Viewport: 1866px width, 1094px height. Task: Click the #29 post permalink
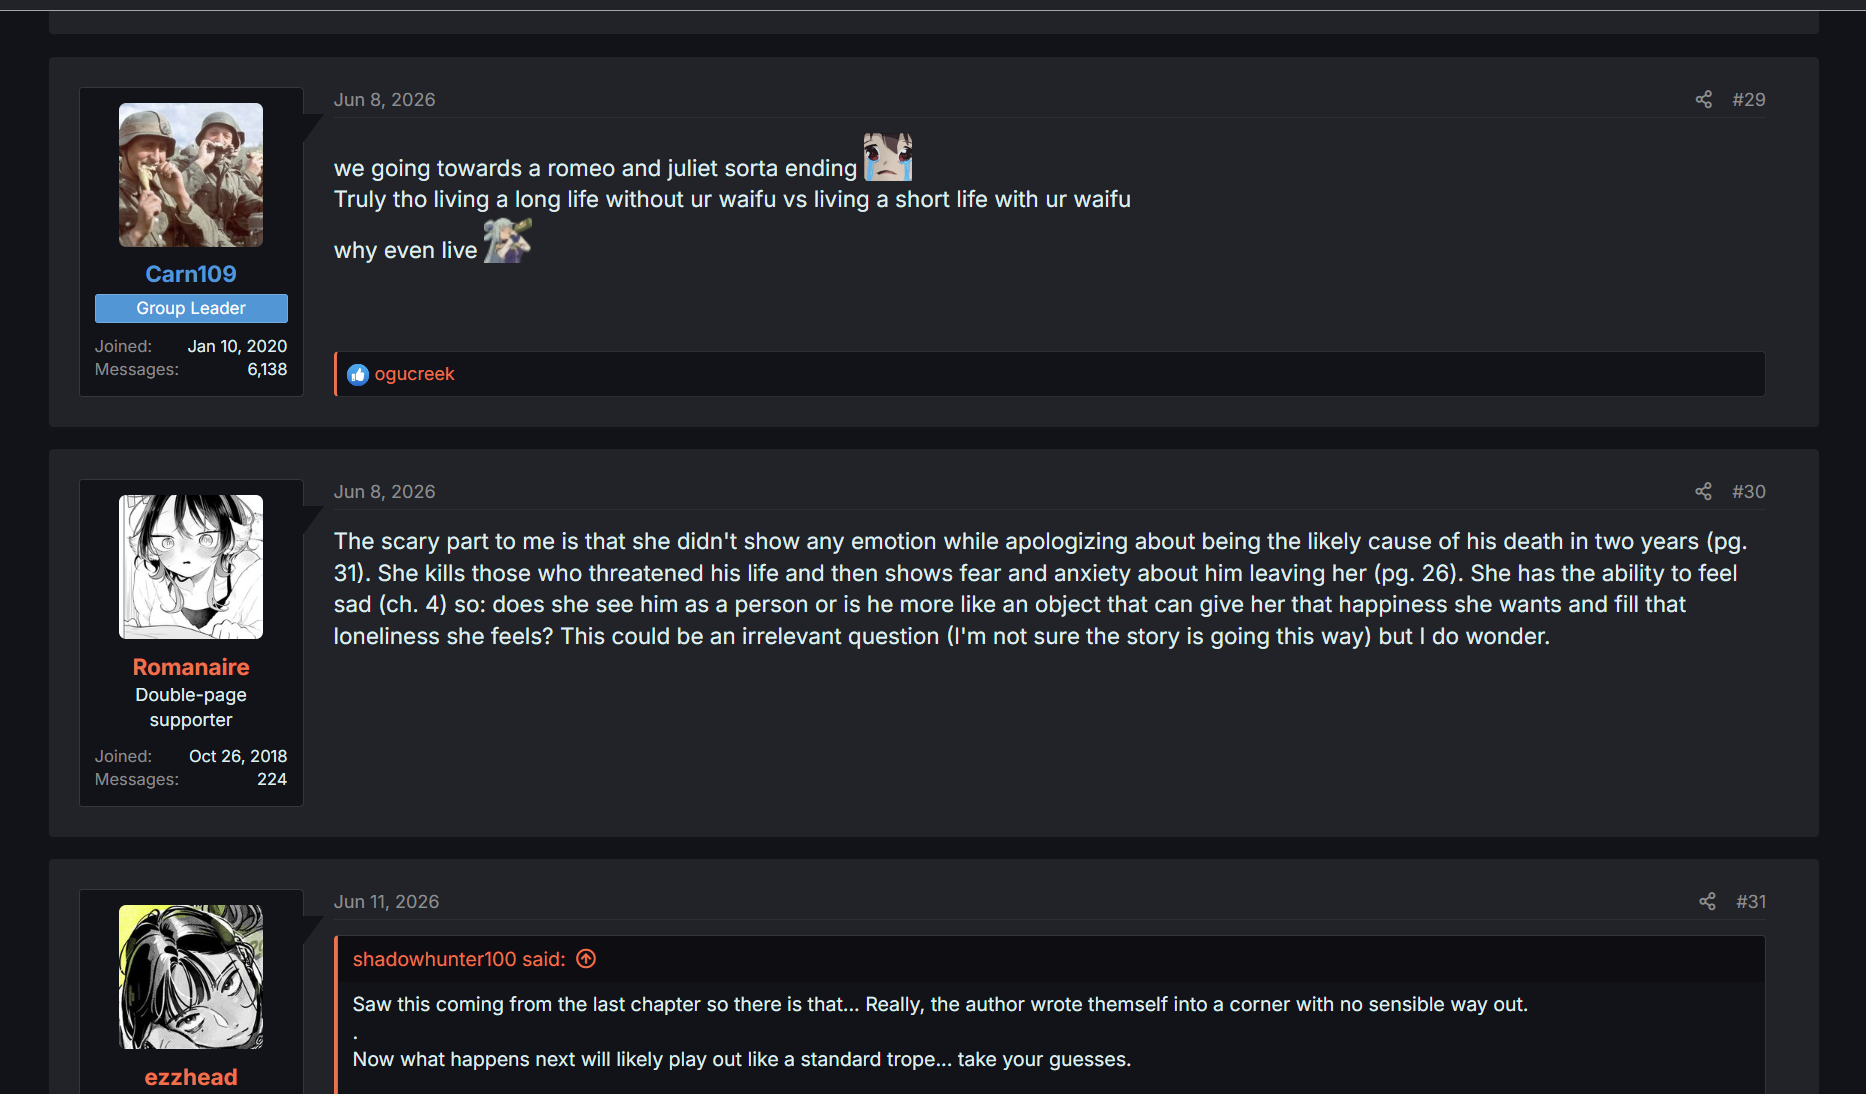point(1749,99)
